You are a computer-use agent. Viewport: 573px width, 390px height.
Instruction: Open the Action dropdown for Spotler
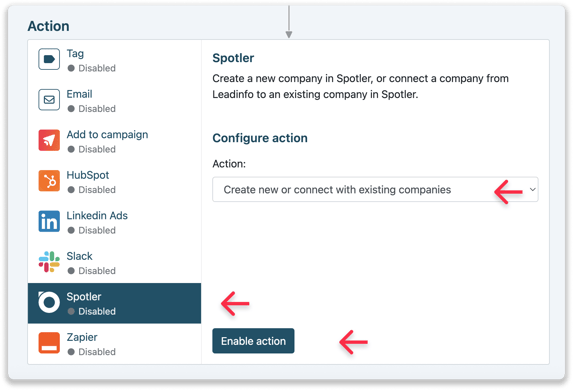point(375,189)
